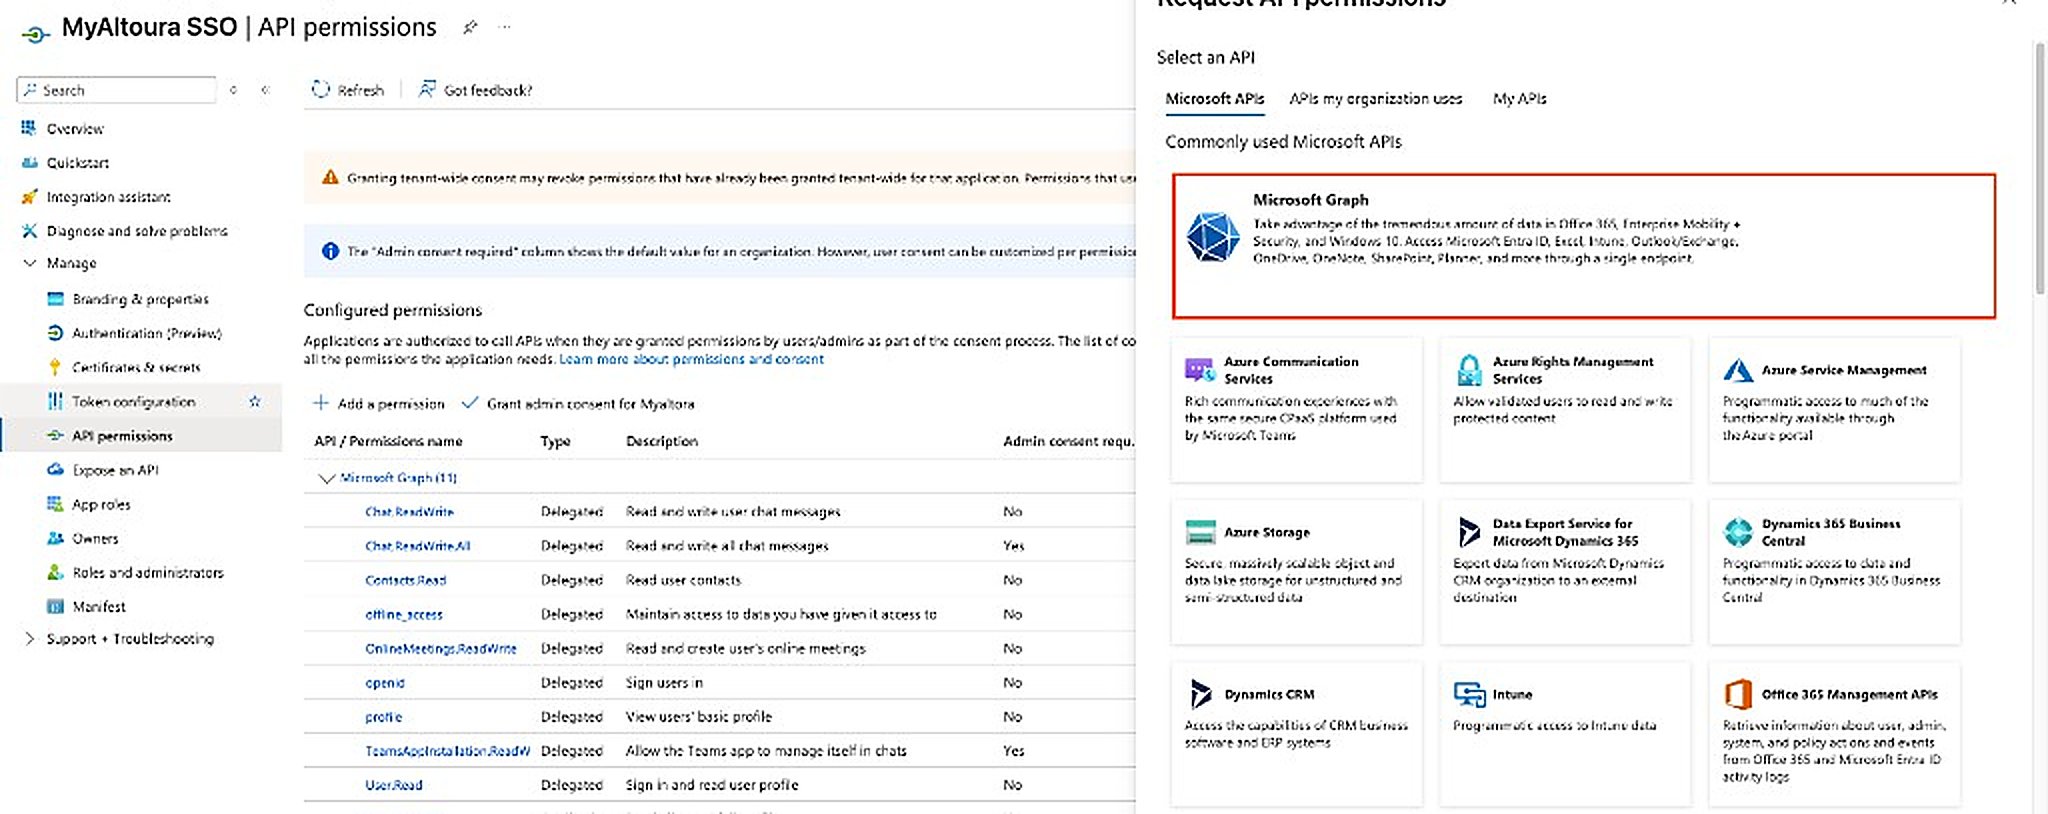Open OnlineMeetings.ReadWrite permission link
Viewport: 2048px width, 814px height.
(440, 648)
